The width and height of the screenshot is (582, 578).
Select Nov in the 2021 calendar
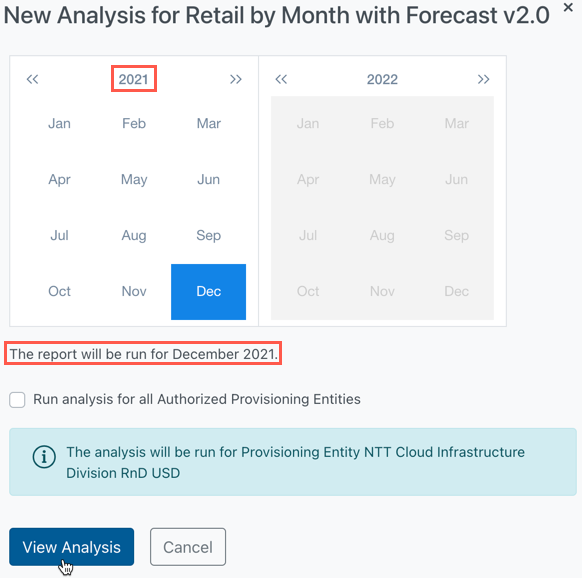pos(134,291)
